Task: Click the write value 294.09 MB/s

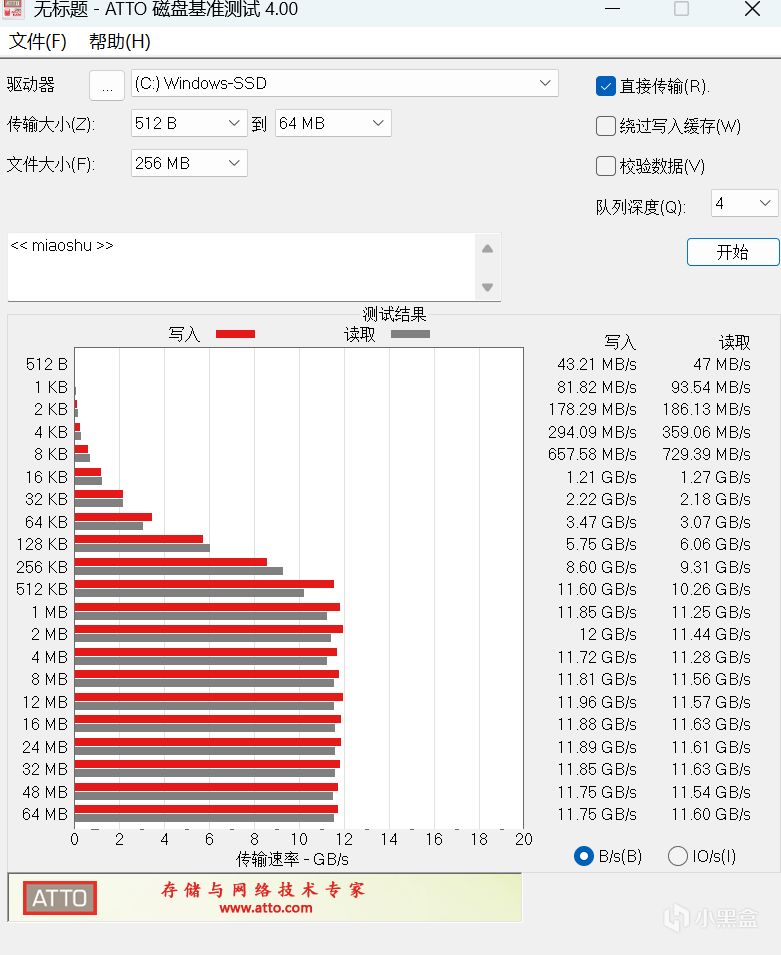Action: click(592, 432)
